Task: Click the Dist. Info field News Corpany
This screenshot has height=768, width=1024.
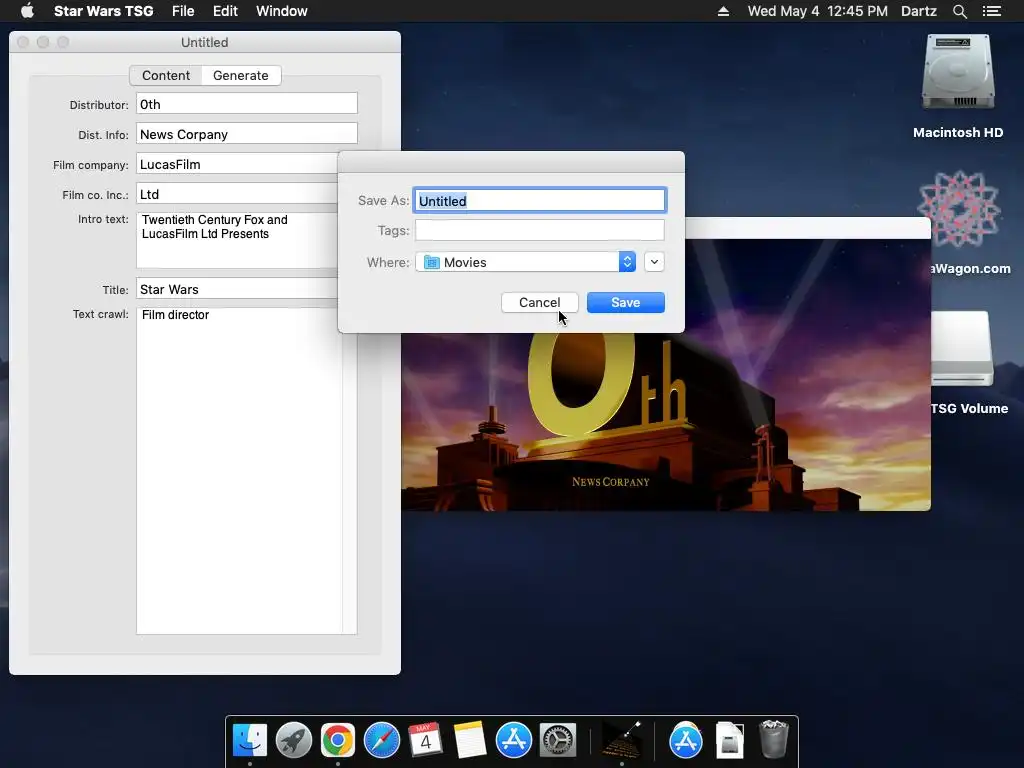Action: pyautogui.click(x=247, y=134)
